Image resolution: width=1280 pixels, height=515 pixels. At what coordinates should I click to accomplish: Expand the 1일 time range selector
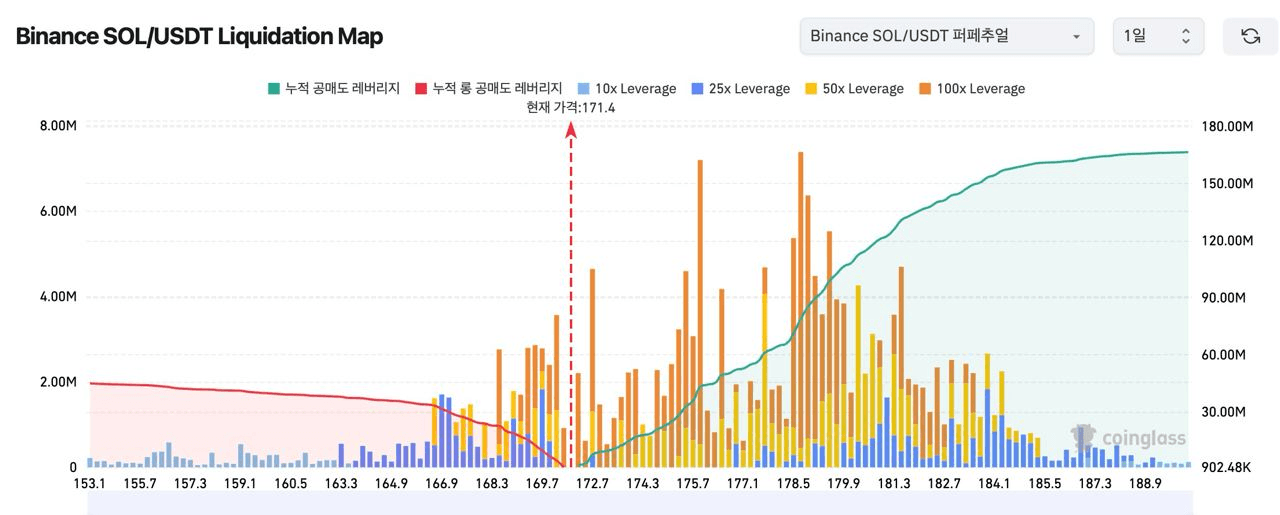coord(1158,36)
